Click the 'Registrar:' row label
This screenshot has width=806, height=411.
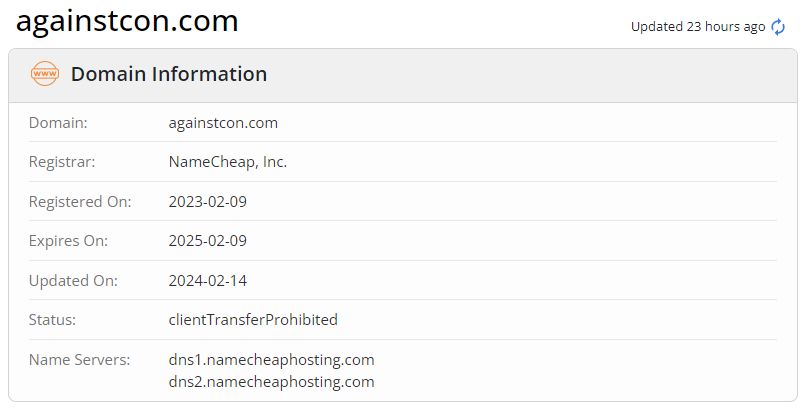[x=62, y=162]
